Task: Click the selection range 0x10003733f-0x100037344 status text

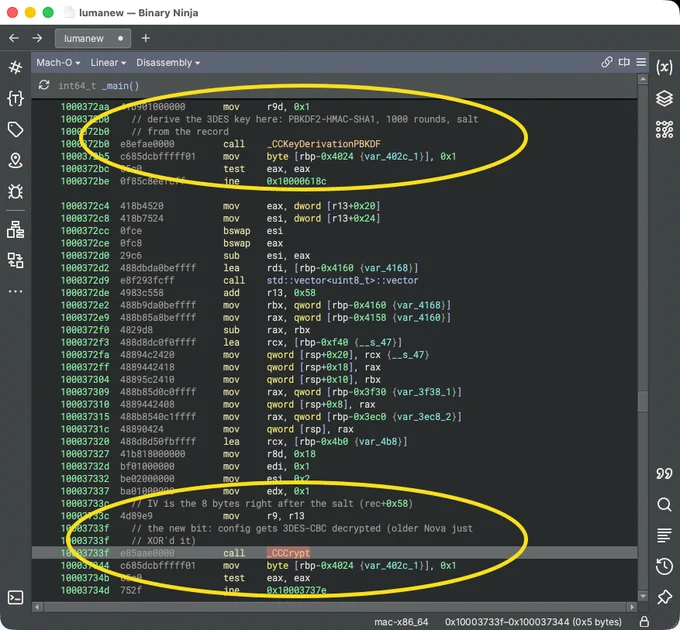Action: (533, 622)
